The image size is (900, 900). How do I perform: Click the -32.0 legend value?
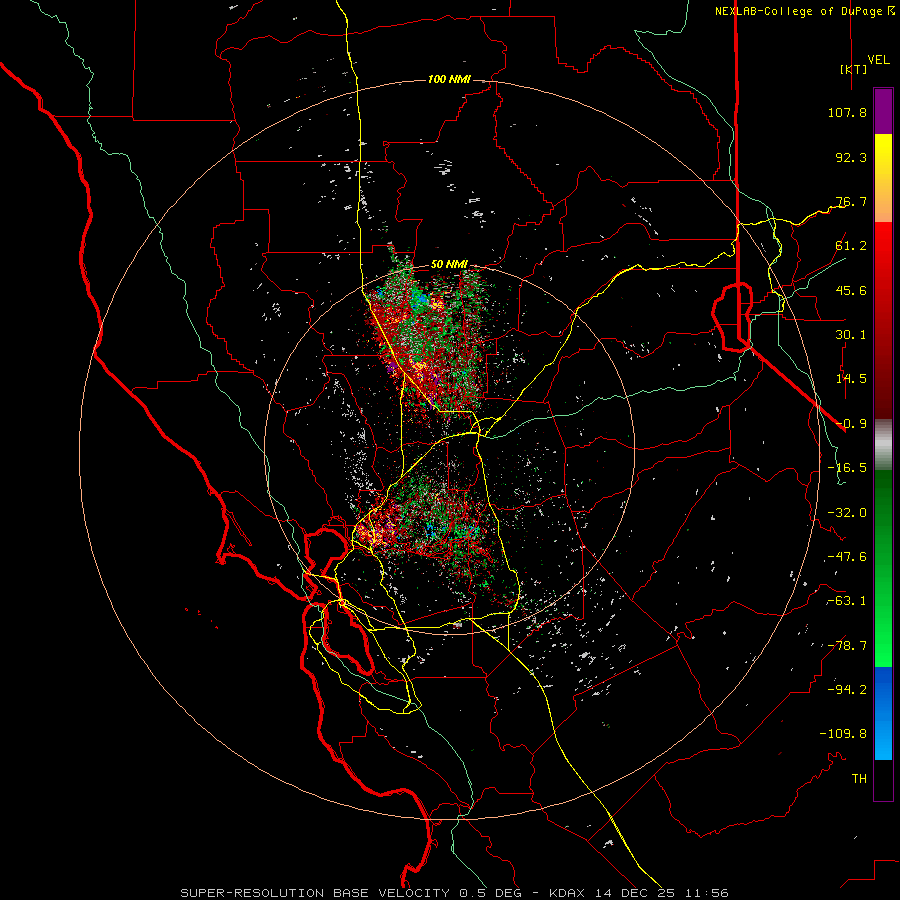pyautogui.click(x=847, y=513)
